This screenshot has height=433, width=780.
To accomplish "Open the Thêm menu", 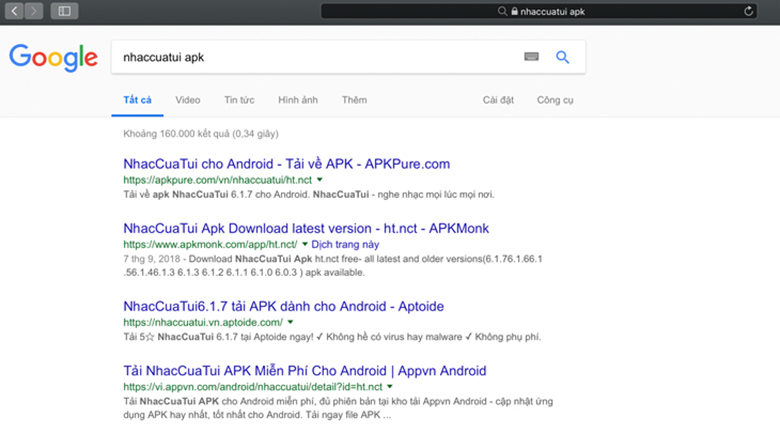I will 354,100.
